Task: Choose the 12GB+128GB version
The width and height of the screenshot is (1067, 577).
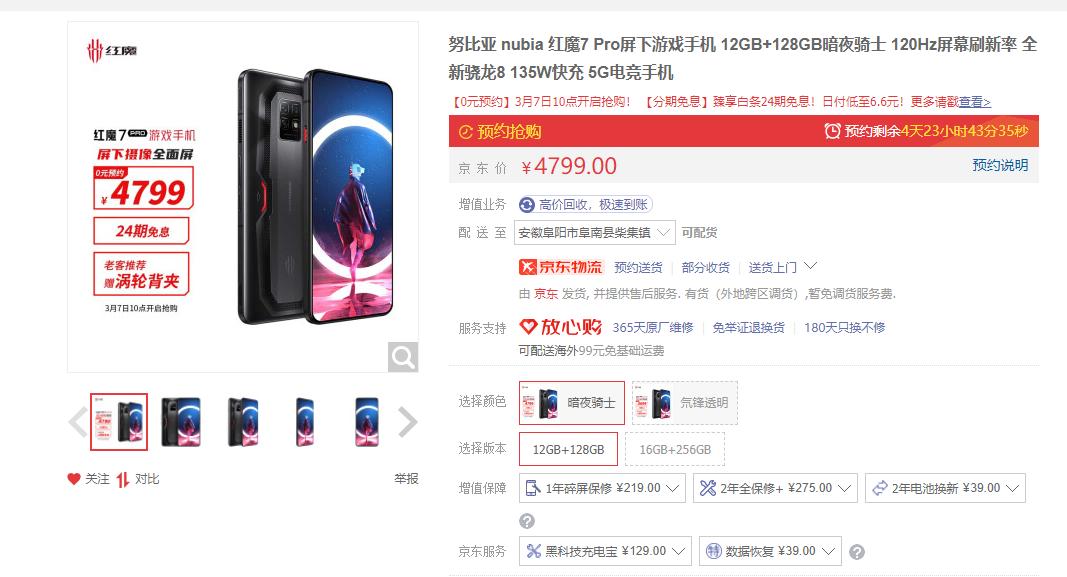Action: 568,450
